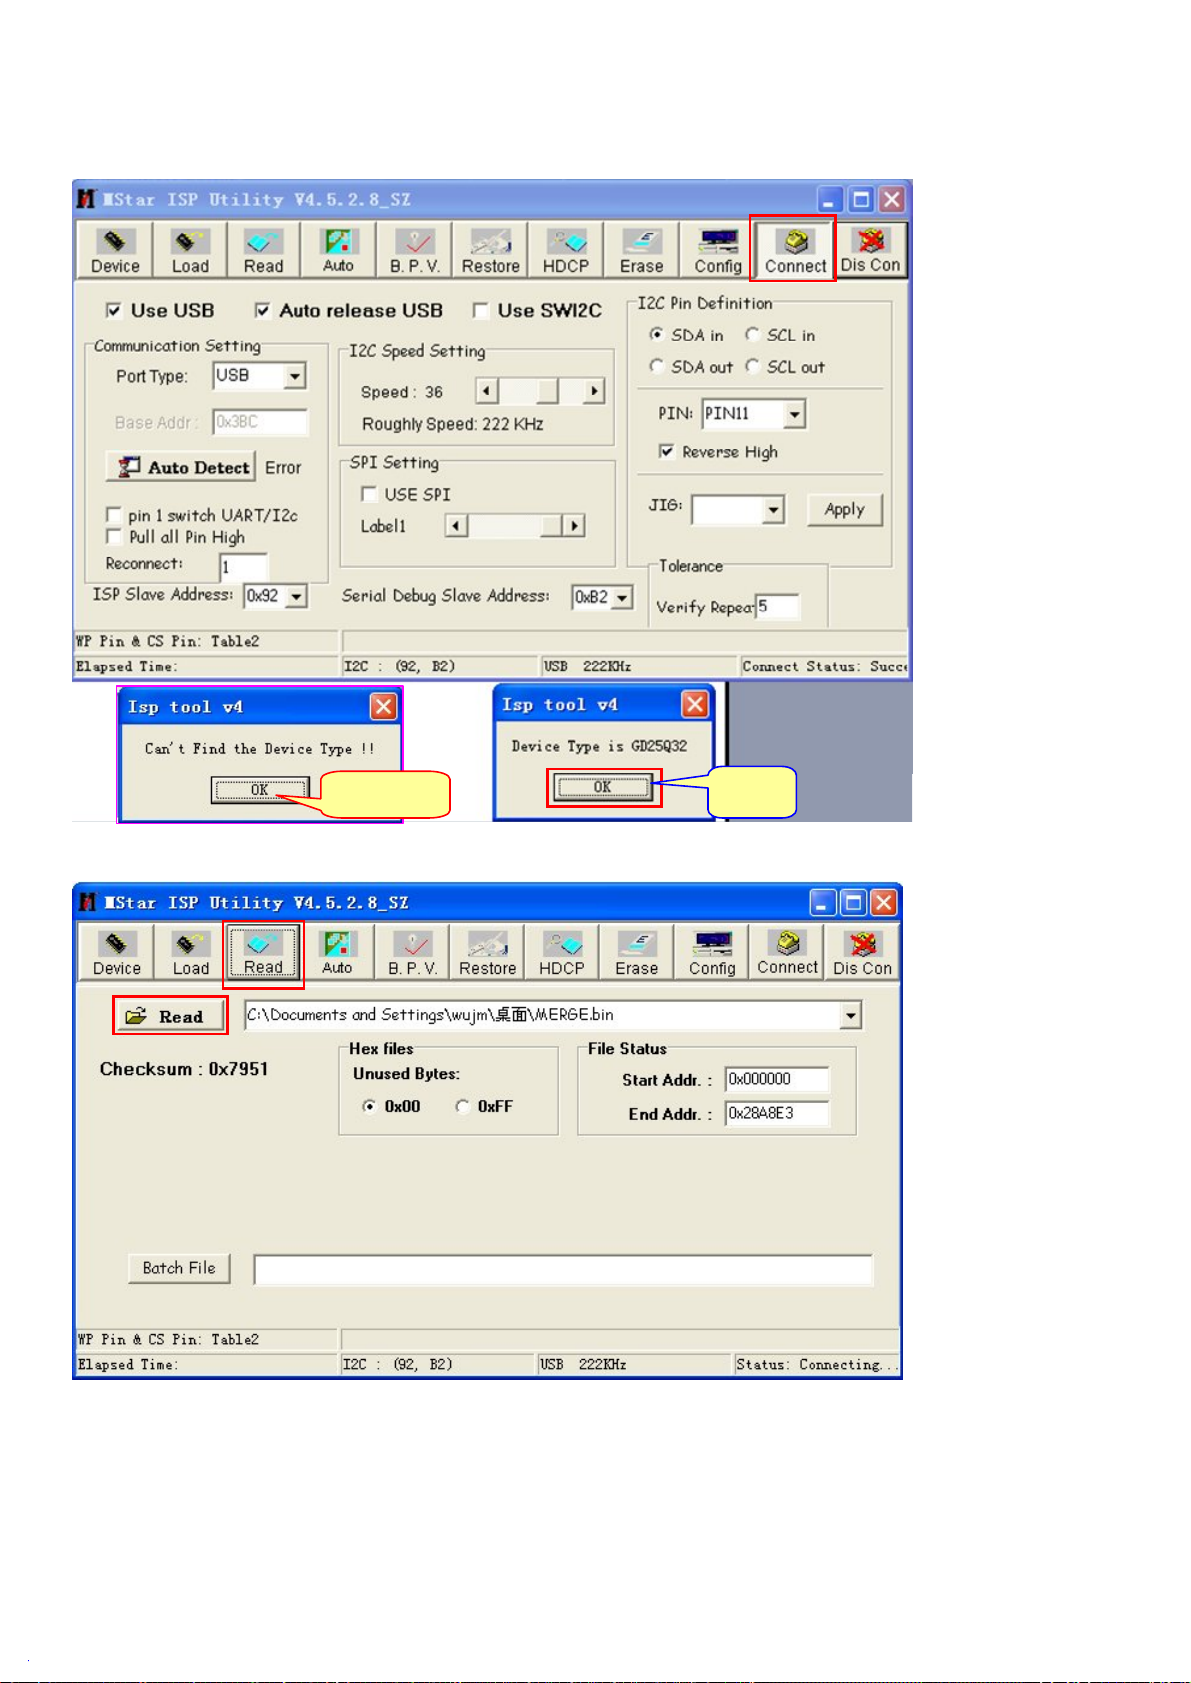Image resolution: width=1191 pixels, height=1683 pixels.
Task: Select Restore icon in upper ISP Utility window
Action: (490, 250)
